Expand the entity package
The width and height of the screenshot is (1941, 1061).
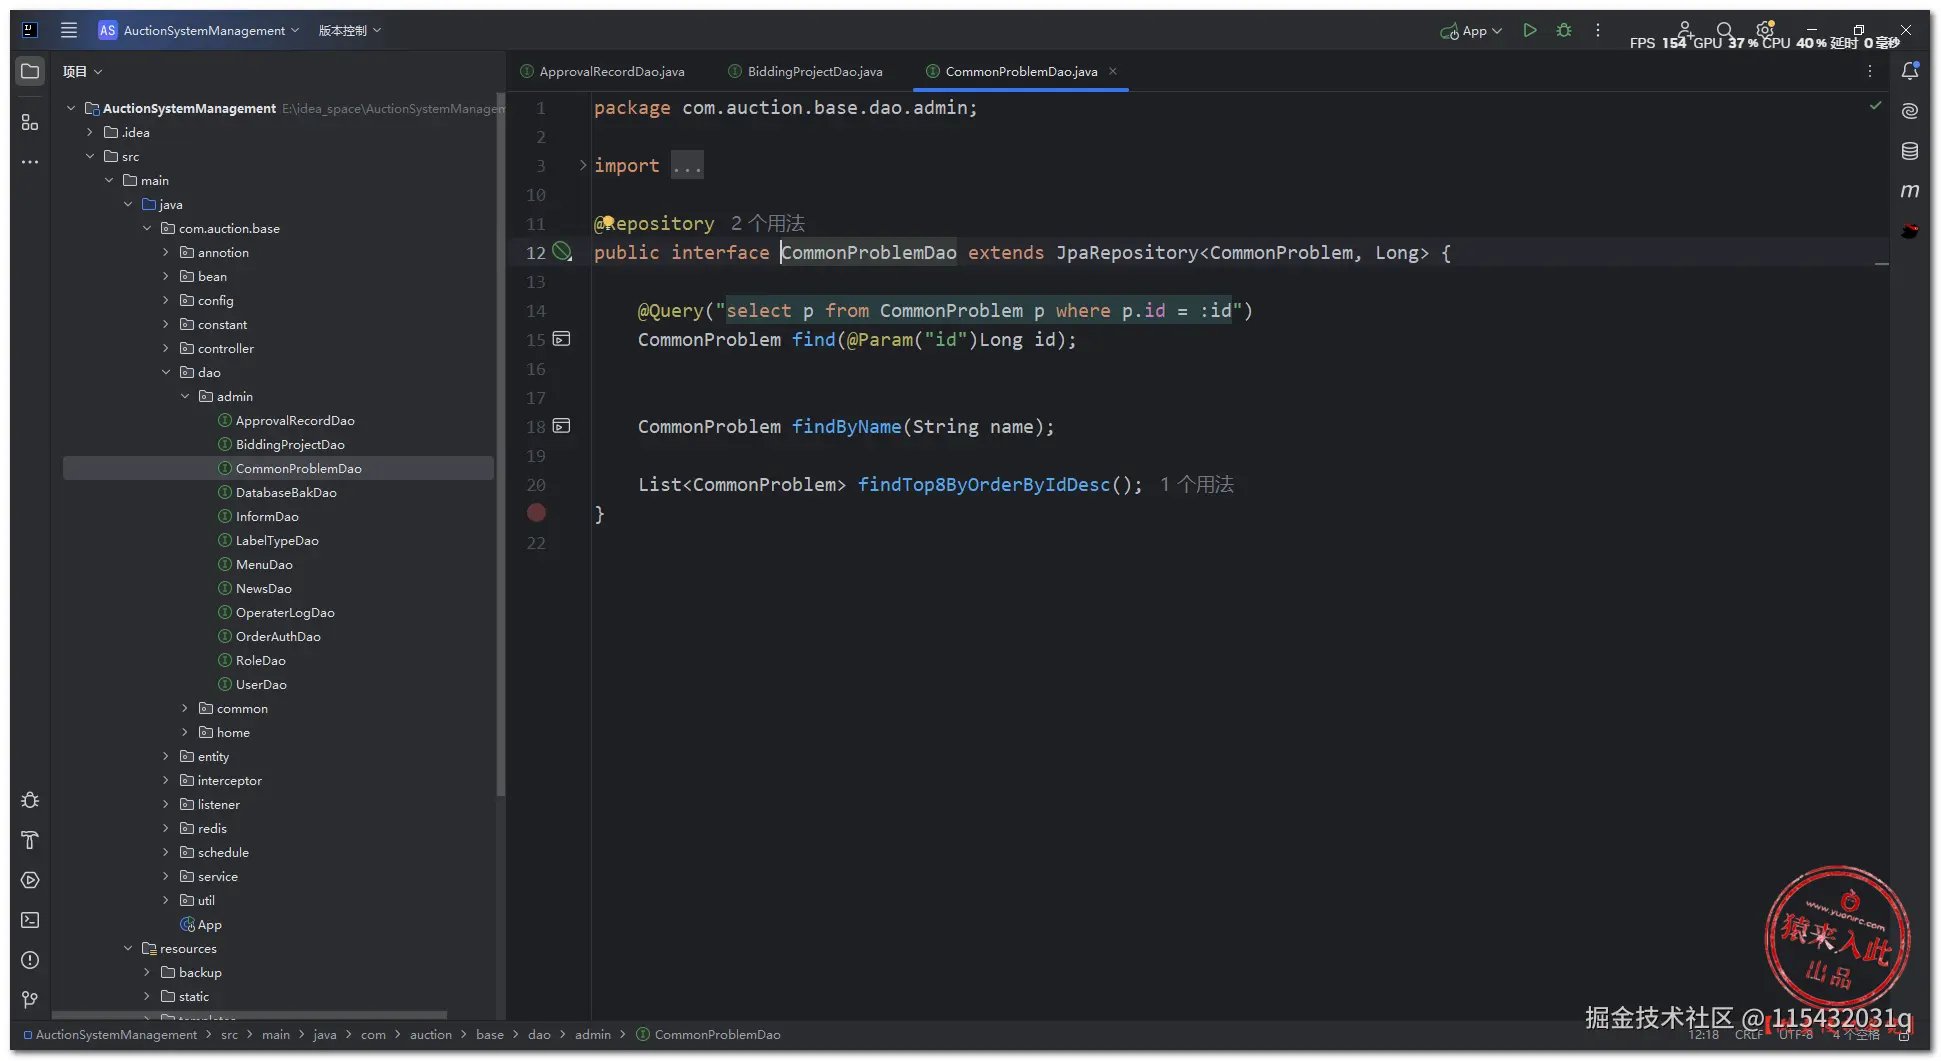click(x=166, y=756)
